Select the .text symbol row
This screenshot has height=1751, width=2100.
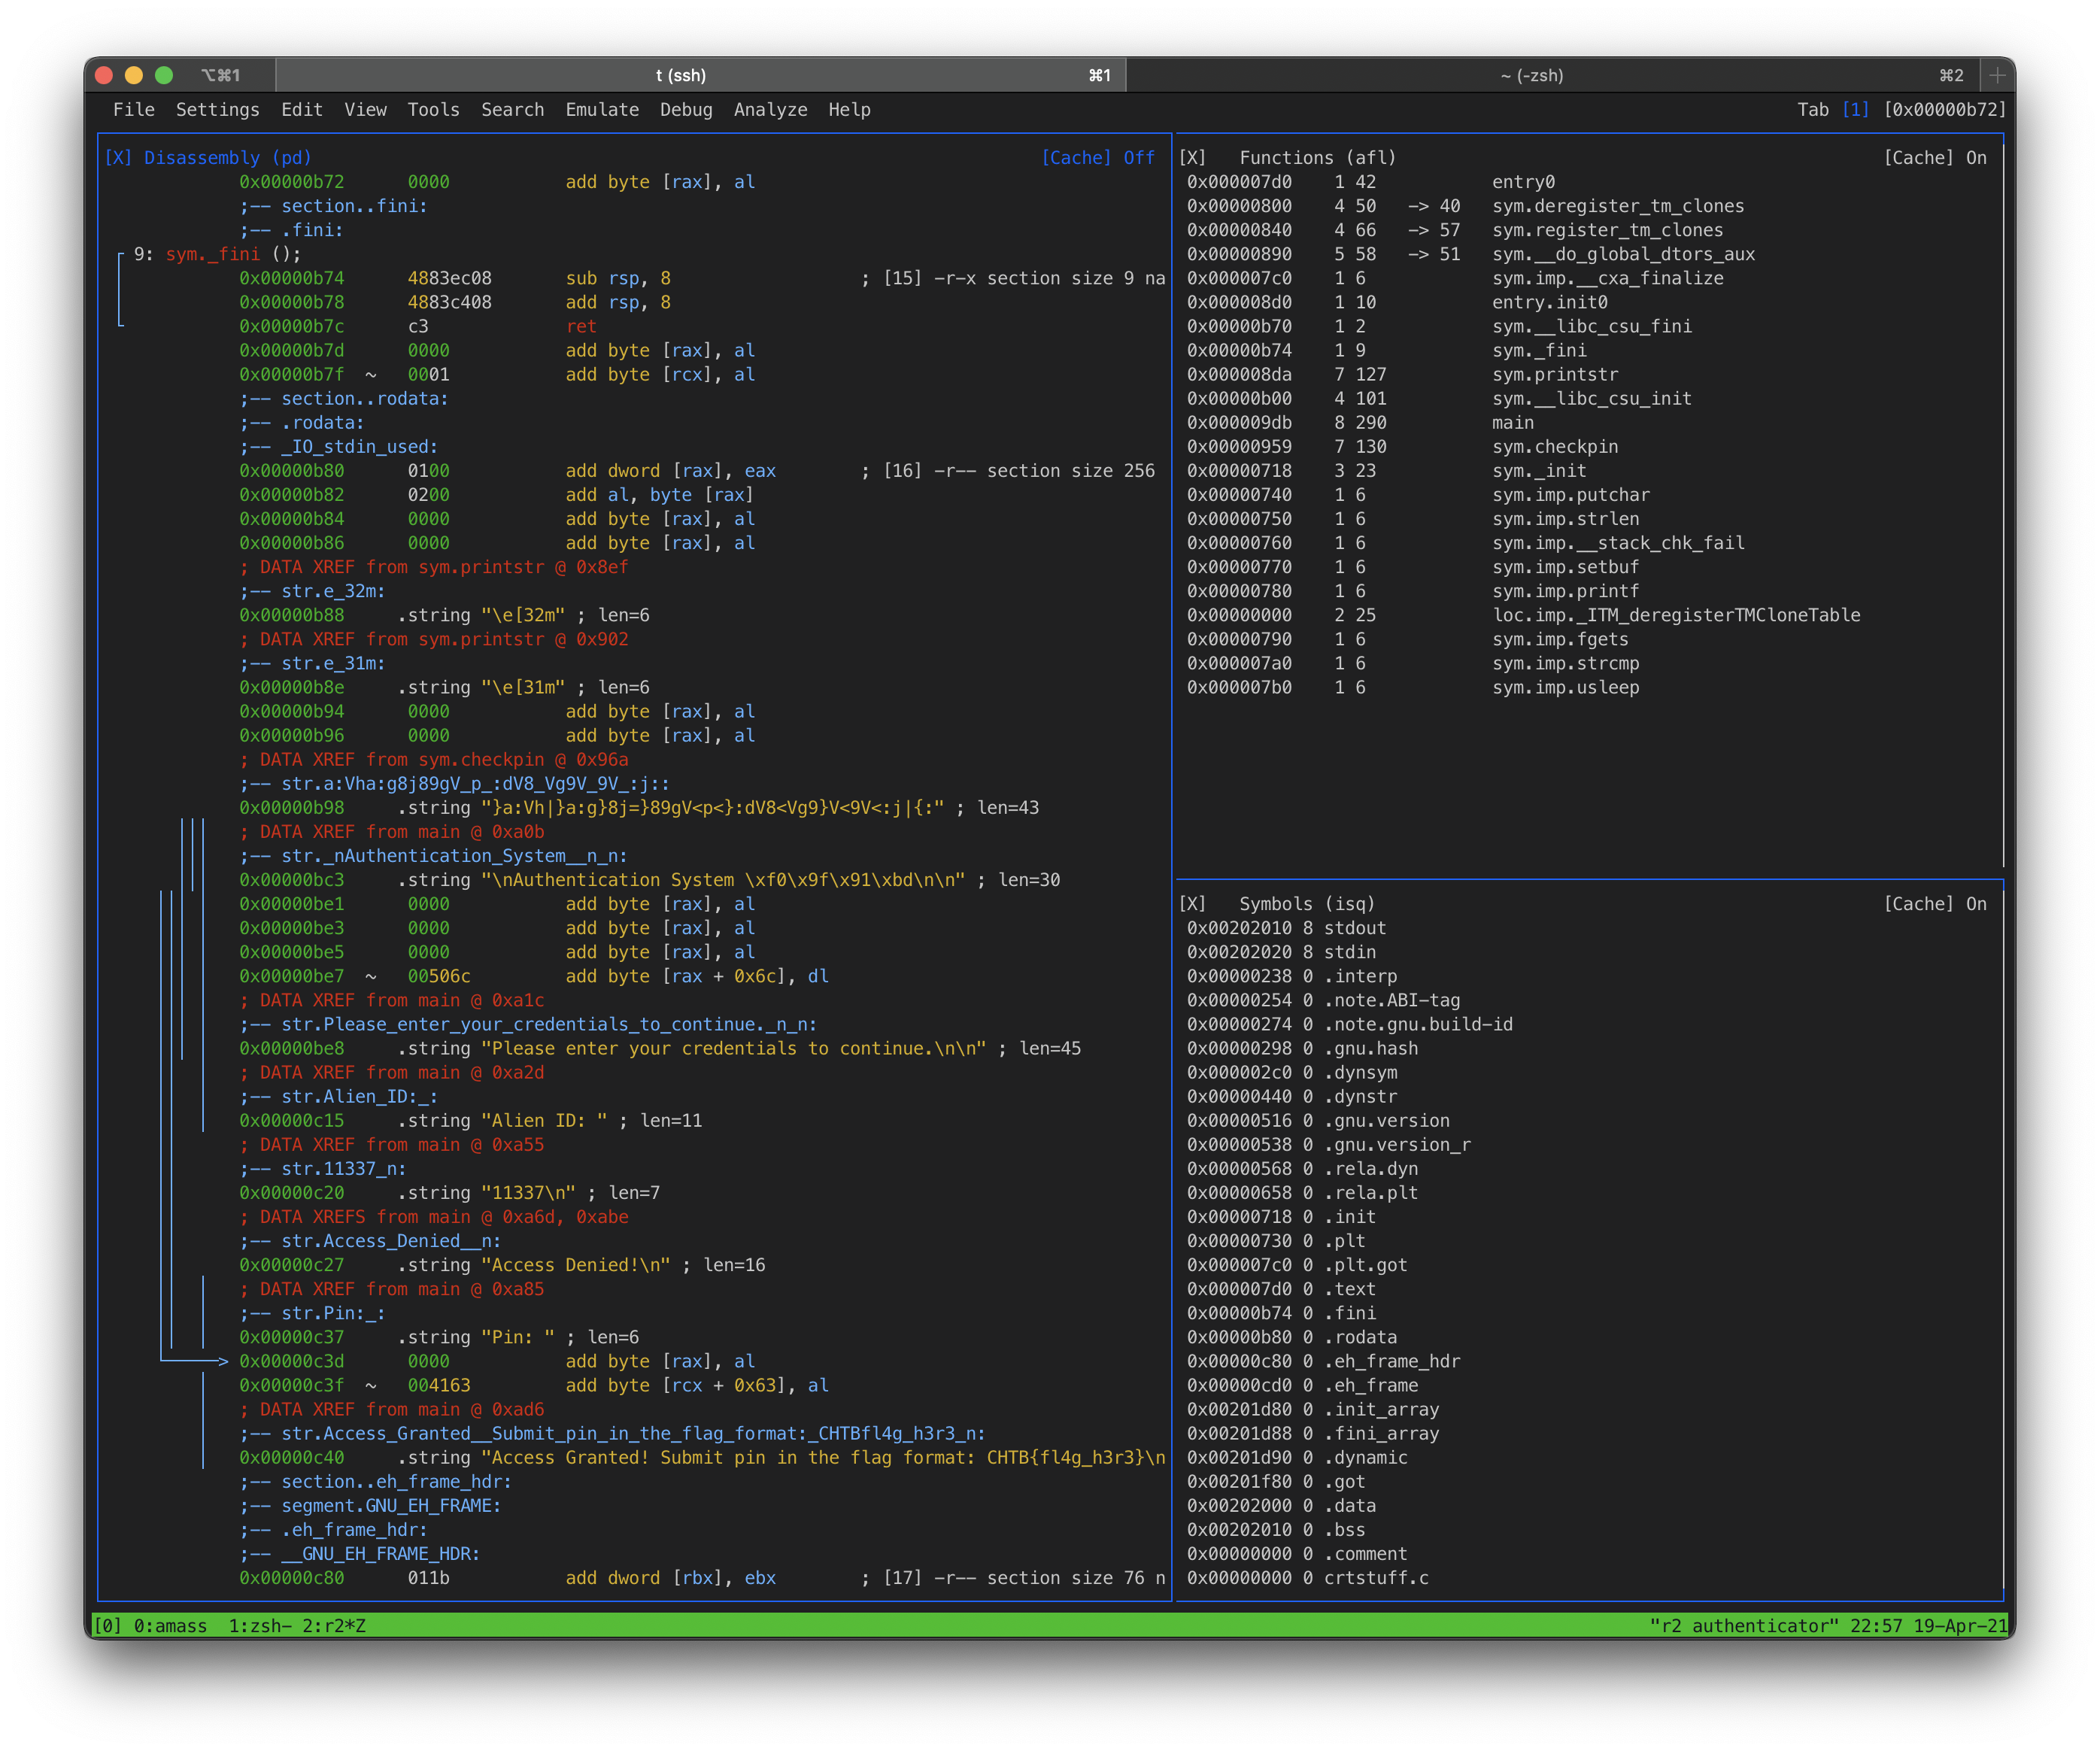point(1281,1289)
